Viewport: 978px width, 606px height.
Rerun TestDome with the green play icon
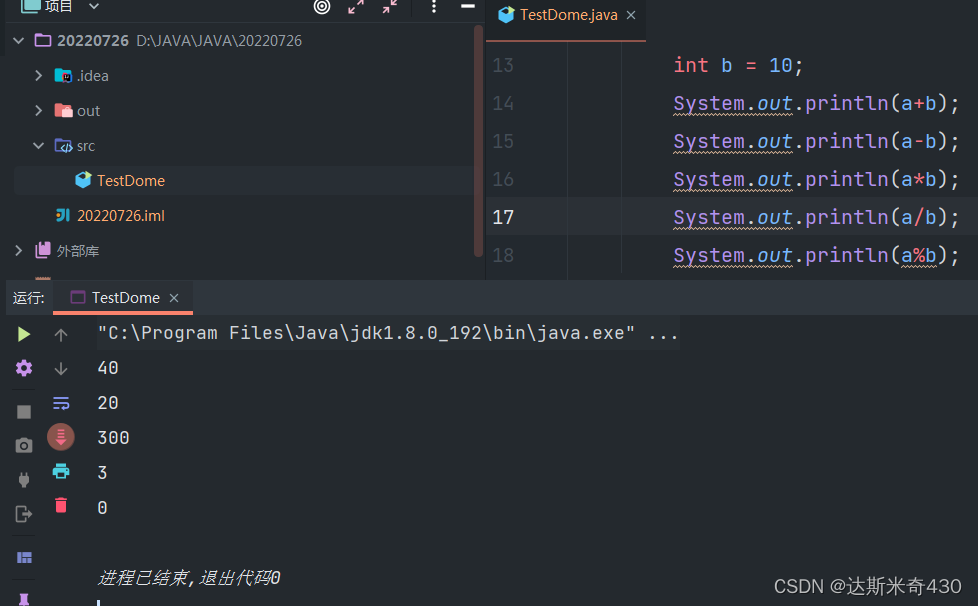coord(24,334)
